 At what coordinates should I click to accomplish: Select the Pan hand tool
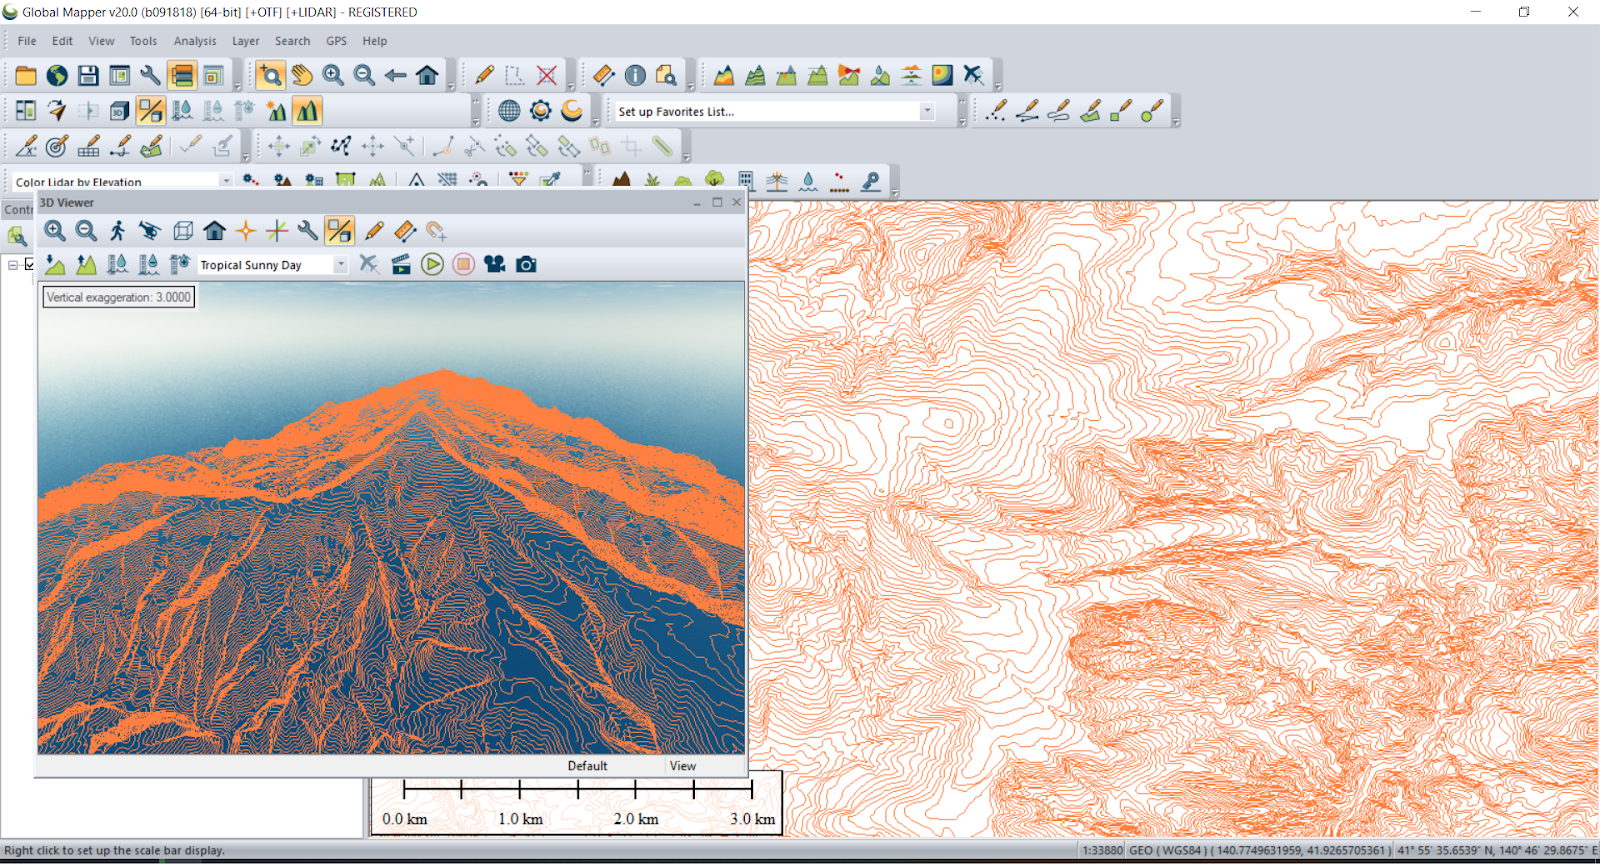click(x=301, y=75)
